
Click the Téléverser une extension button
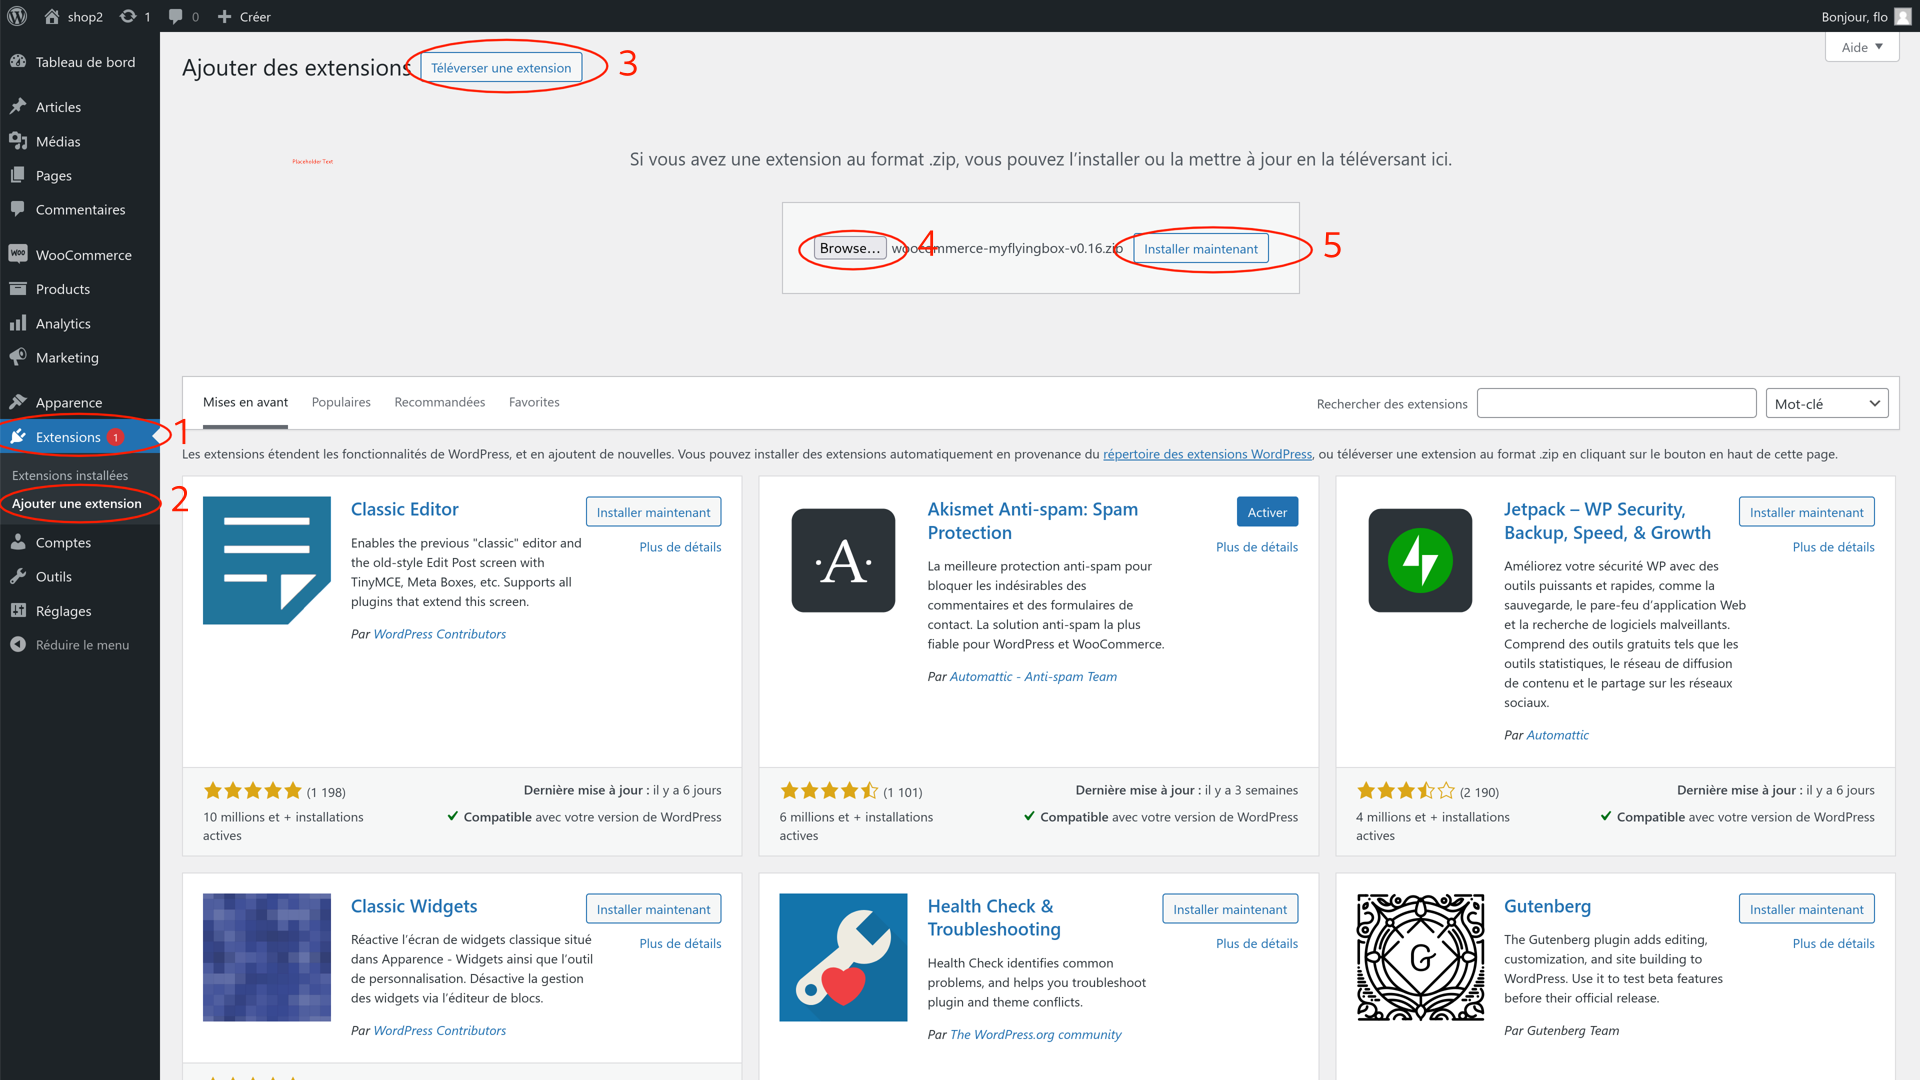pos(501,68)
